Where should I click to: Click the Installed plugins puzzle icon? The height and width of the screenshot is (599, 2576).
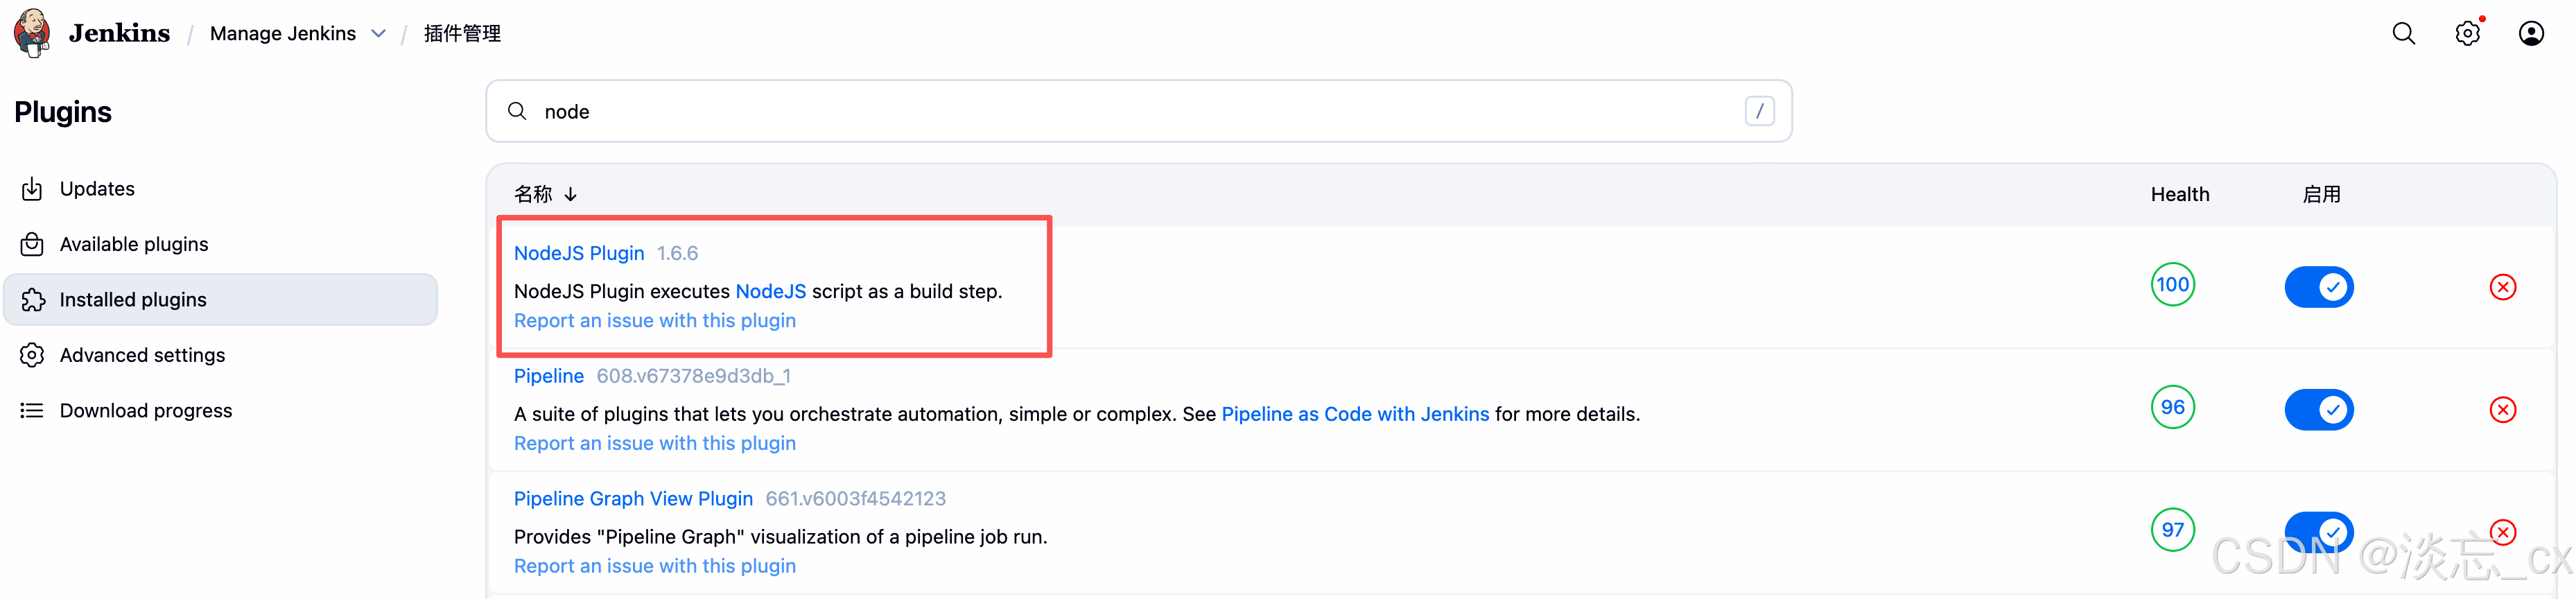[32, 300]
